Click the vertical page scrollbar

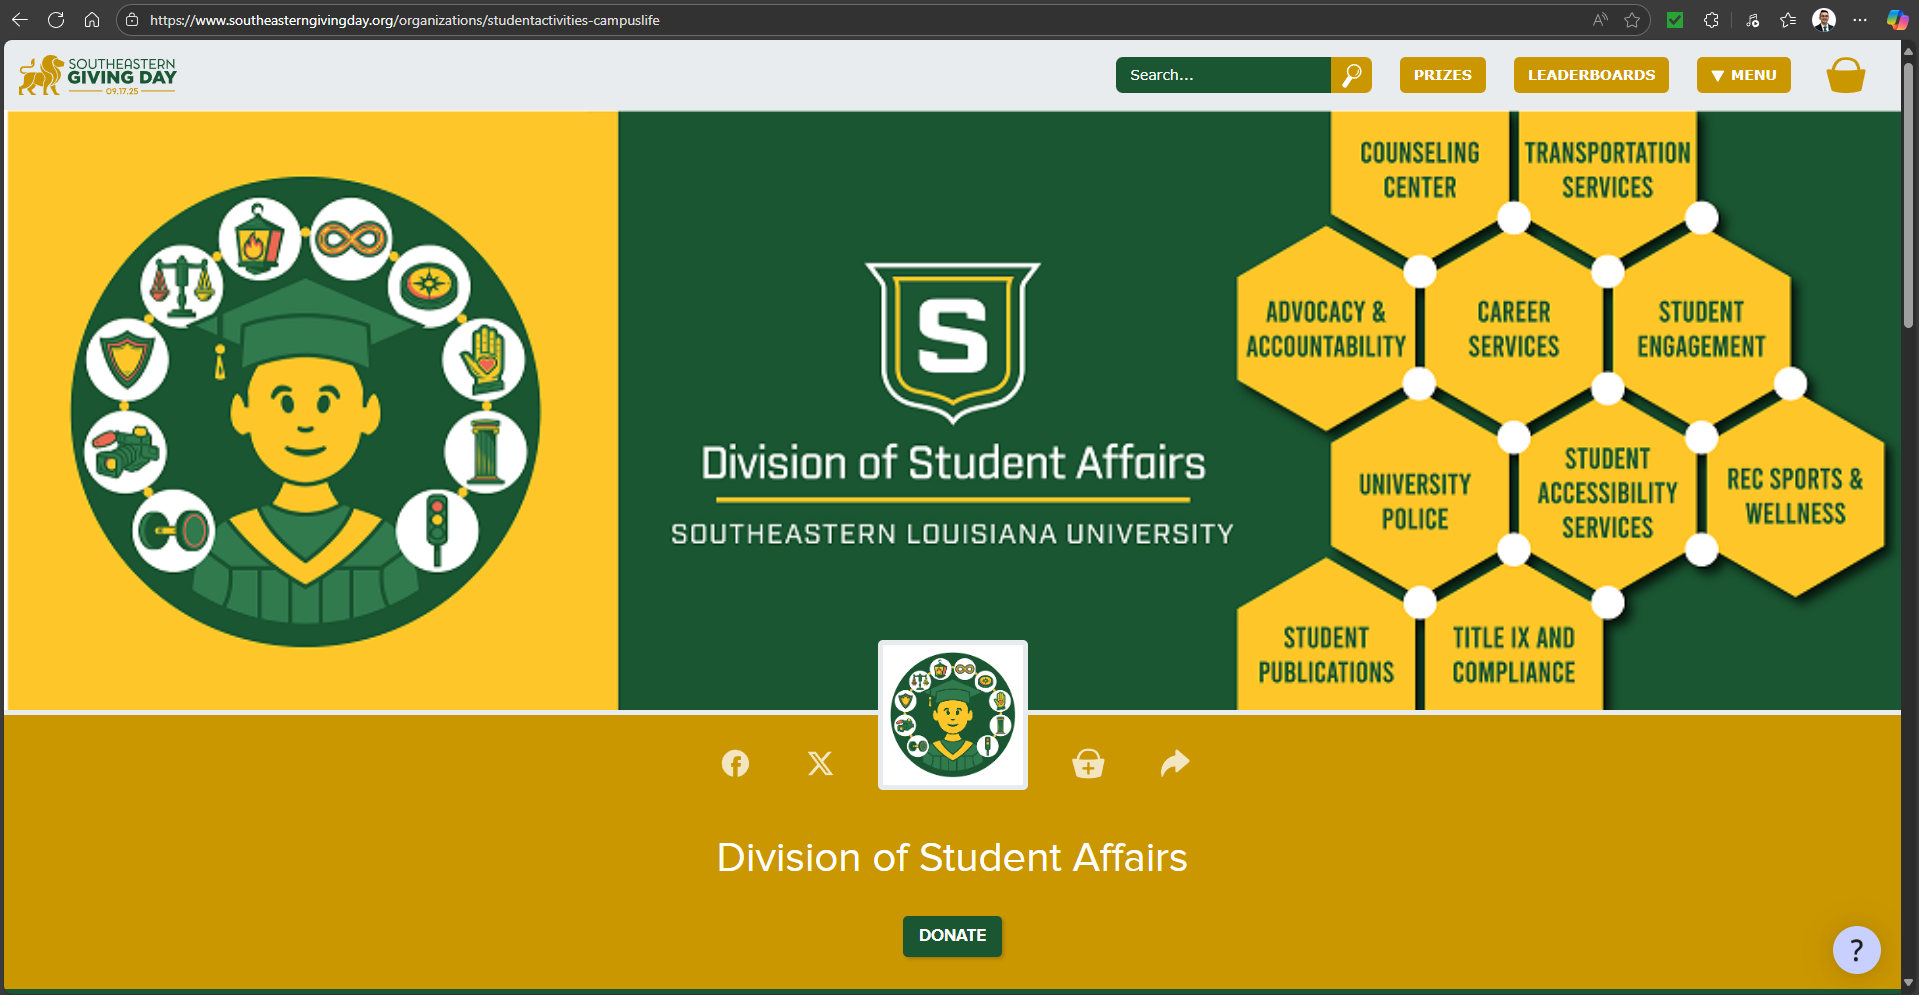click(x=1908, y=195)
